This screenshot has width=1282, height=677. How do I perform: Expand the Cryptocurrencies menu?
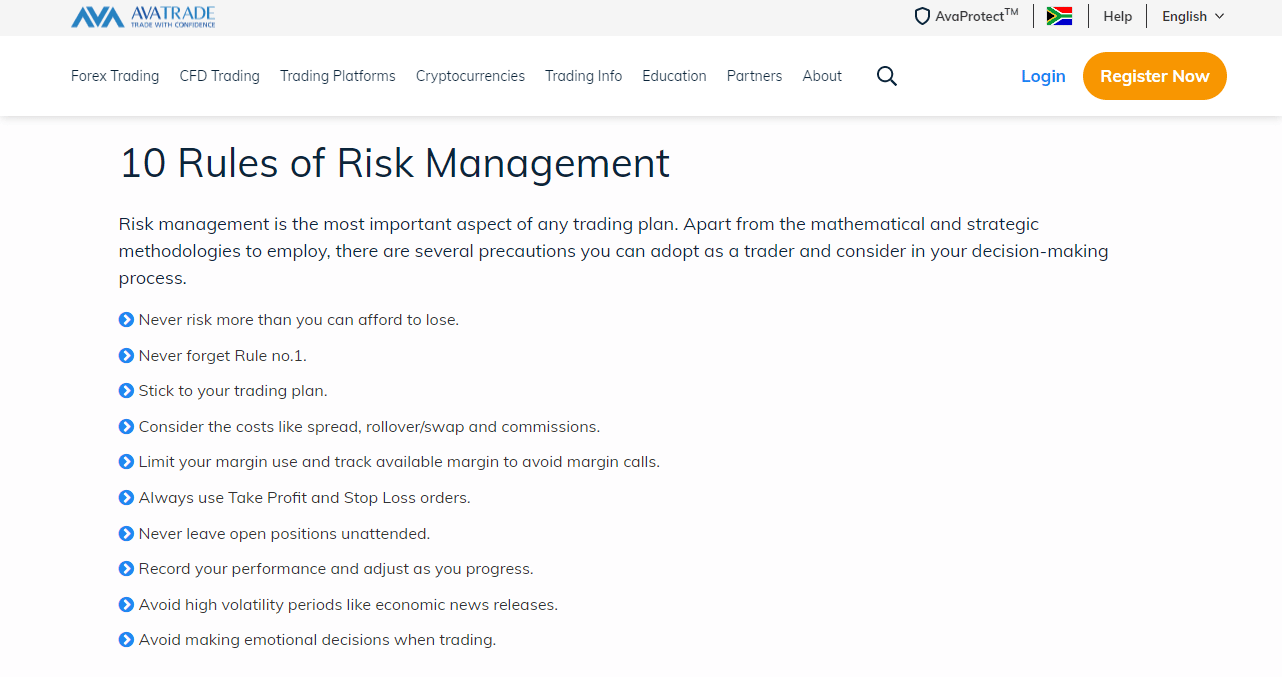(x=470, y=76)
